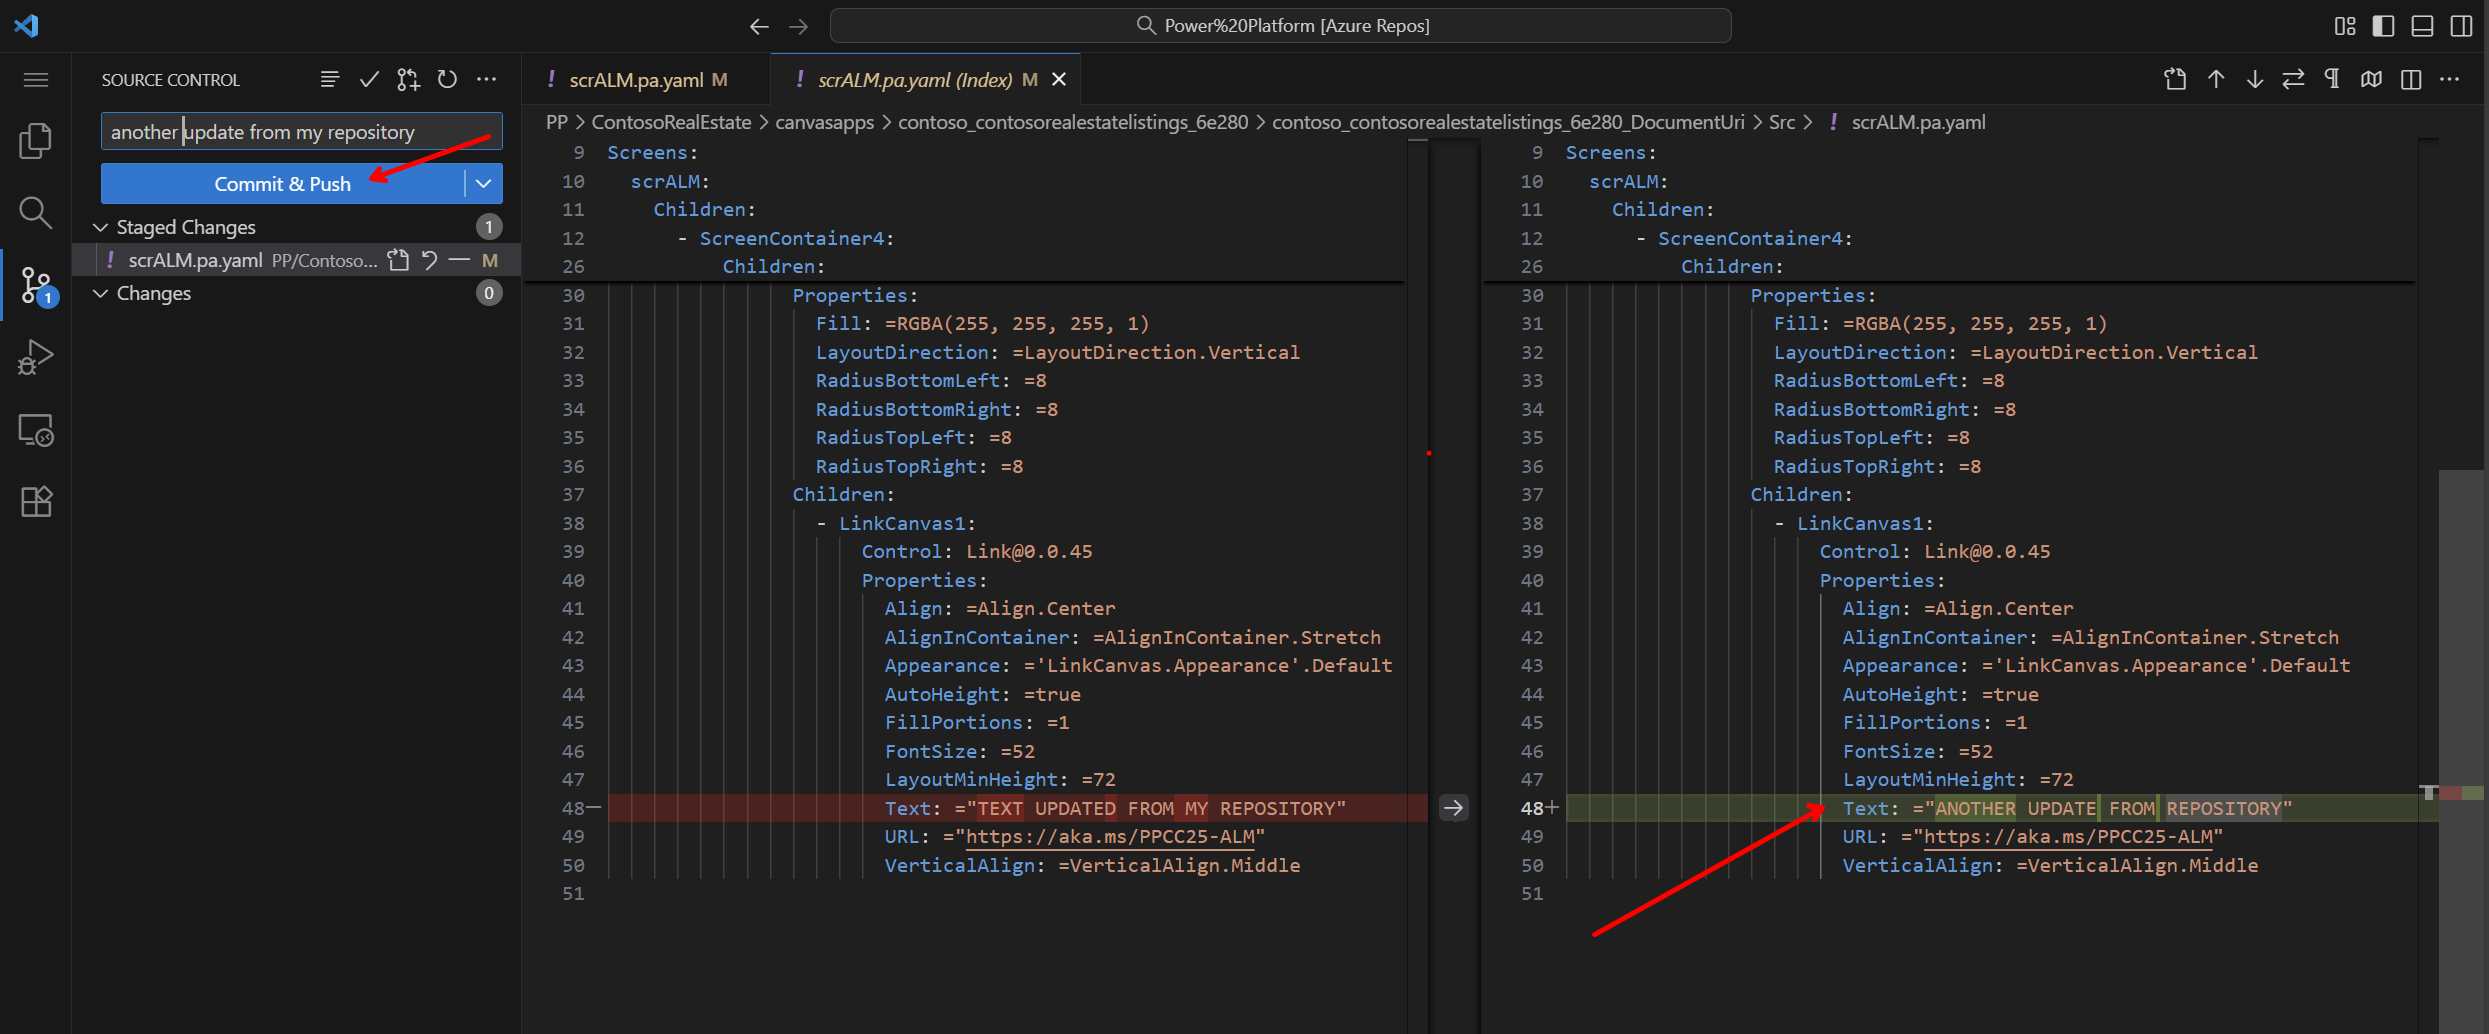Open the Remote Explorer view

click(35, 429)
